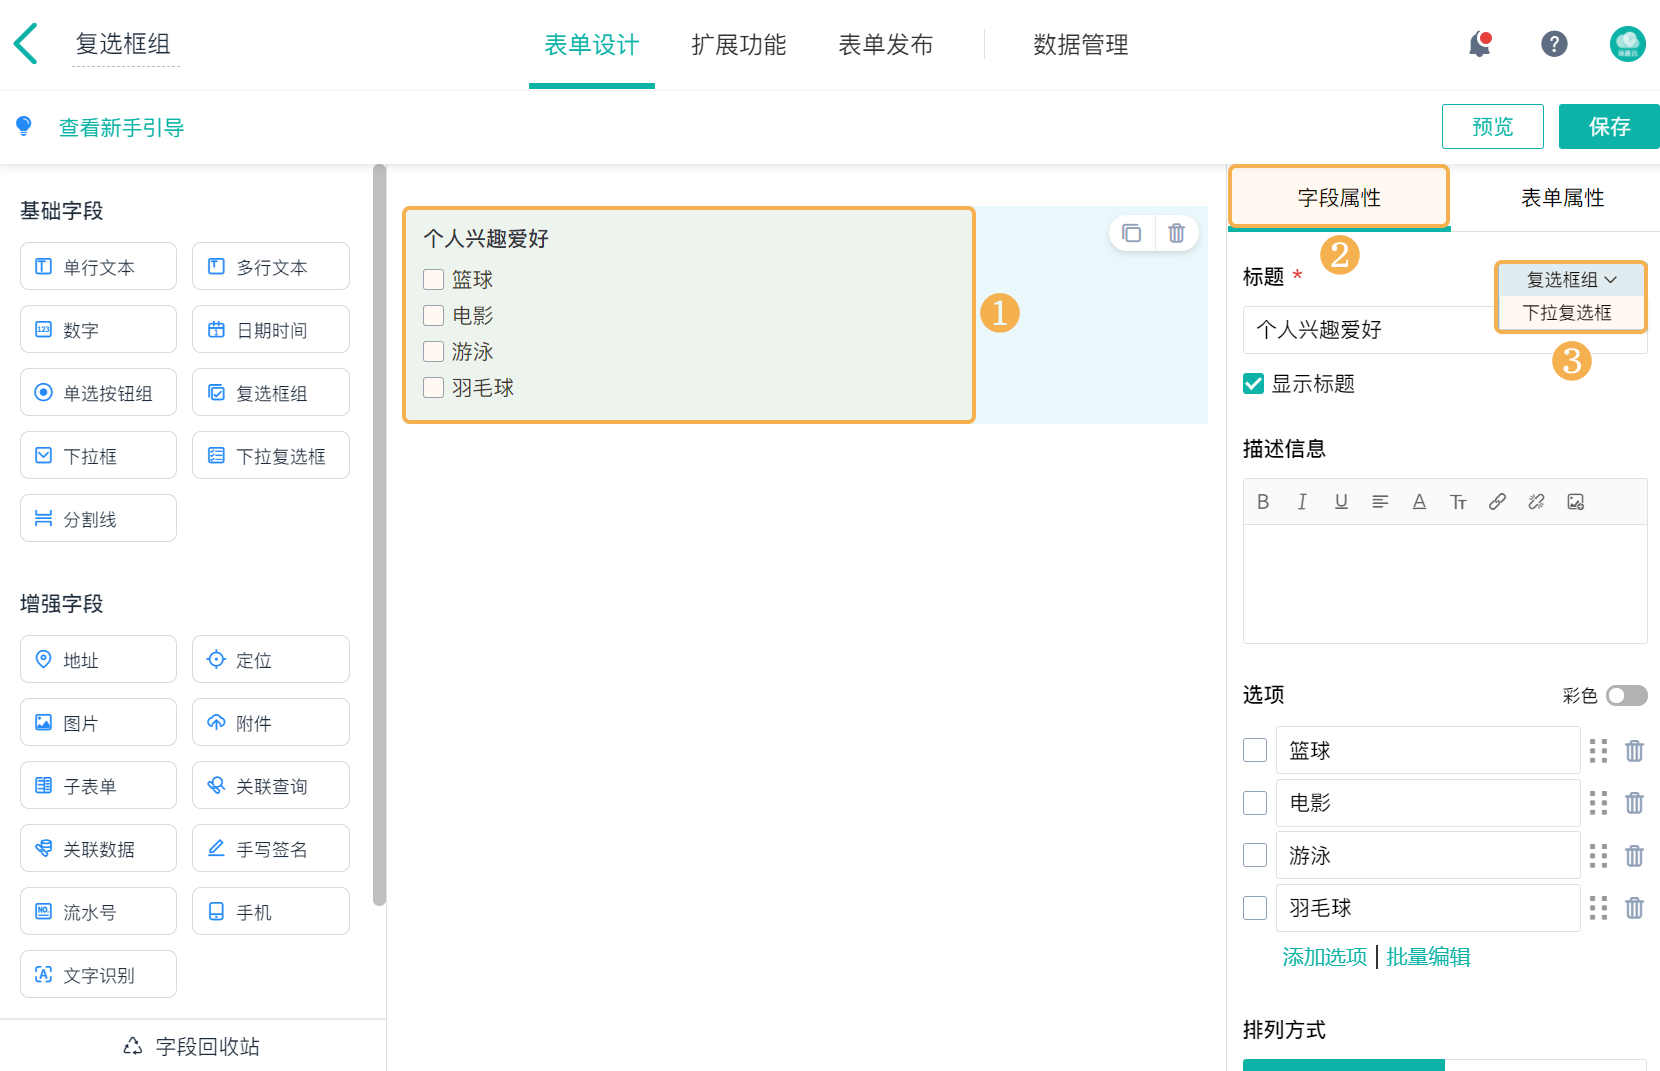Check the 电影 default option checkbox

click(x=1255, y=803)
